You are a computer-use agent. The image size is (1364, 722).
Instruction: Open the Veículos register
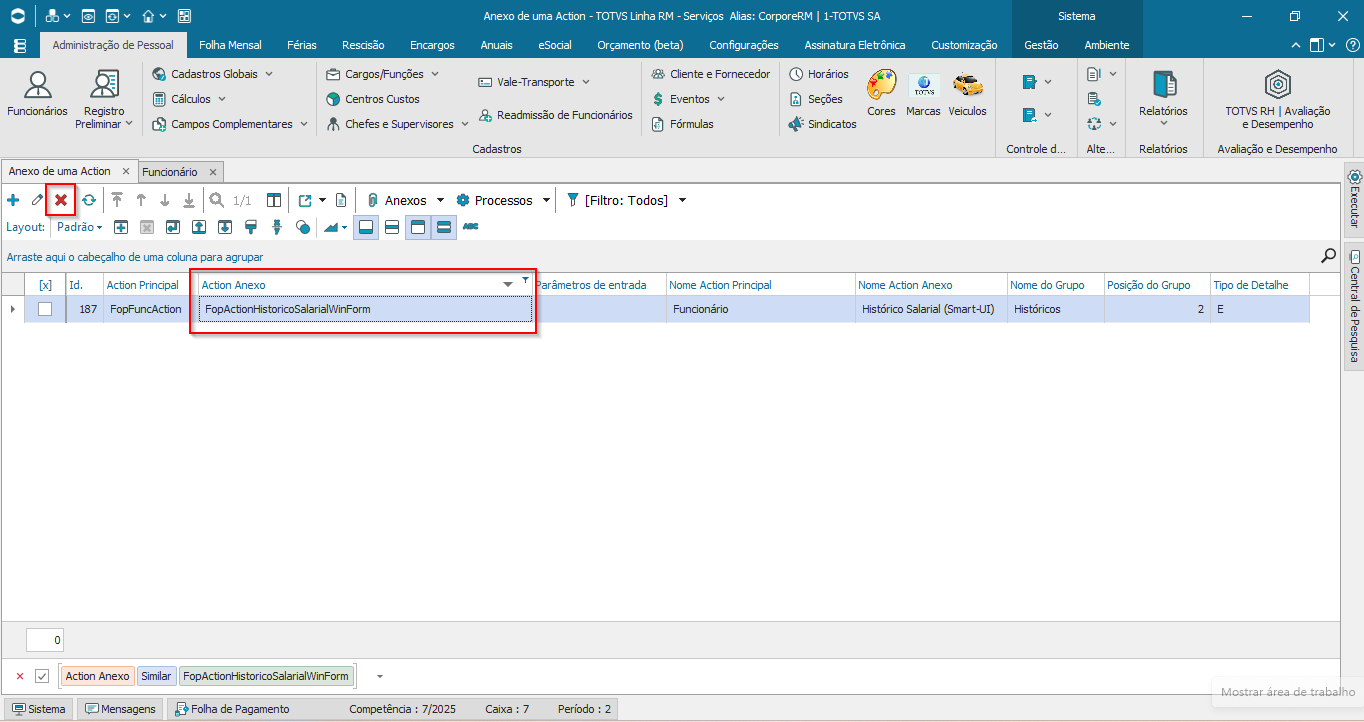[967, 93]
